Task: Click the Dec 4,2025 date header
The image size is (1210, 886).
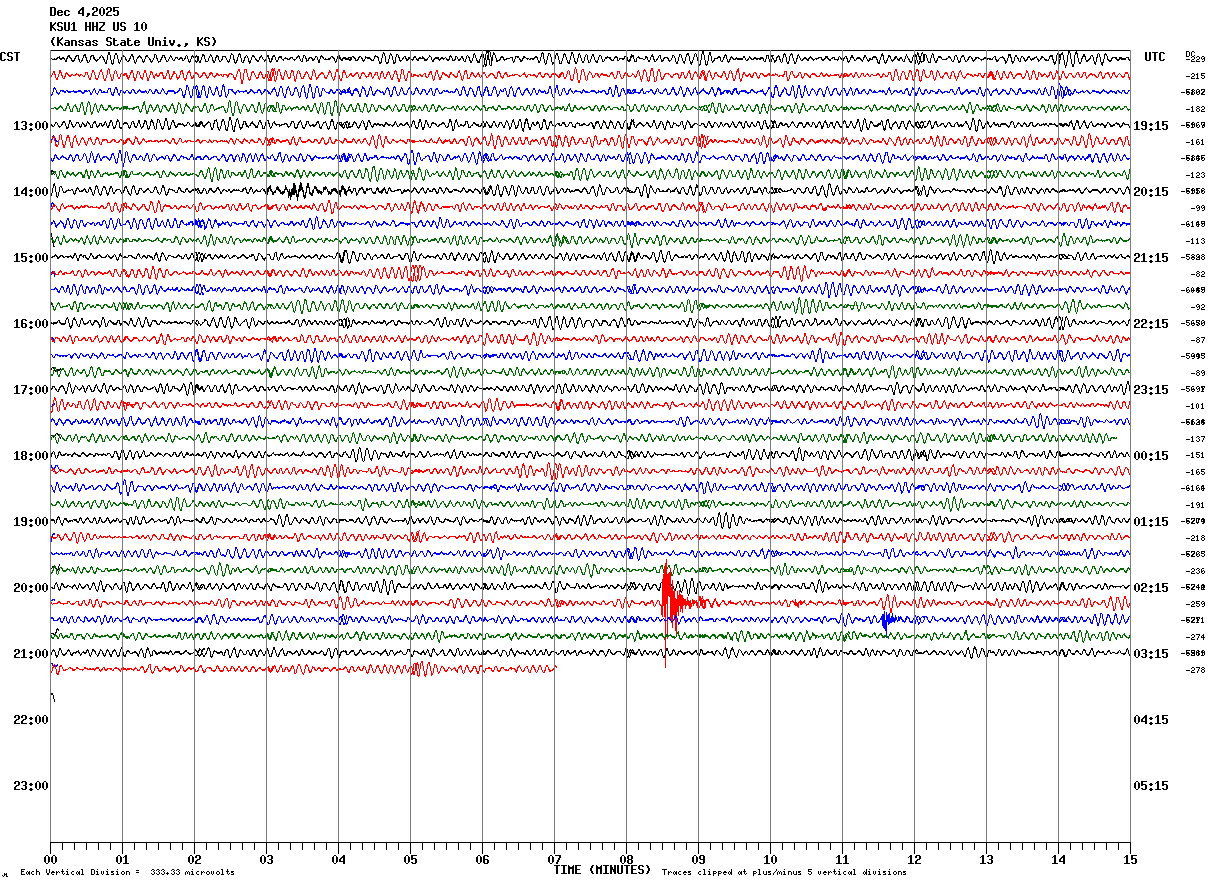Action: pos(84,12)
